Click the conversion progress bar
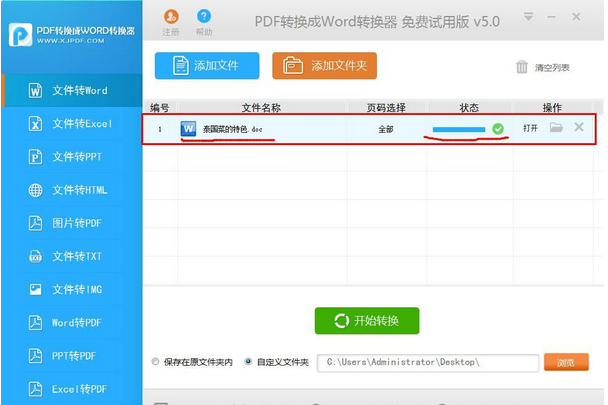 point(459,130)
